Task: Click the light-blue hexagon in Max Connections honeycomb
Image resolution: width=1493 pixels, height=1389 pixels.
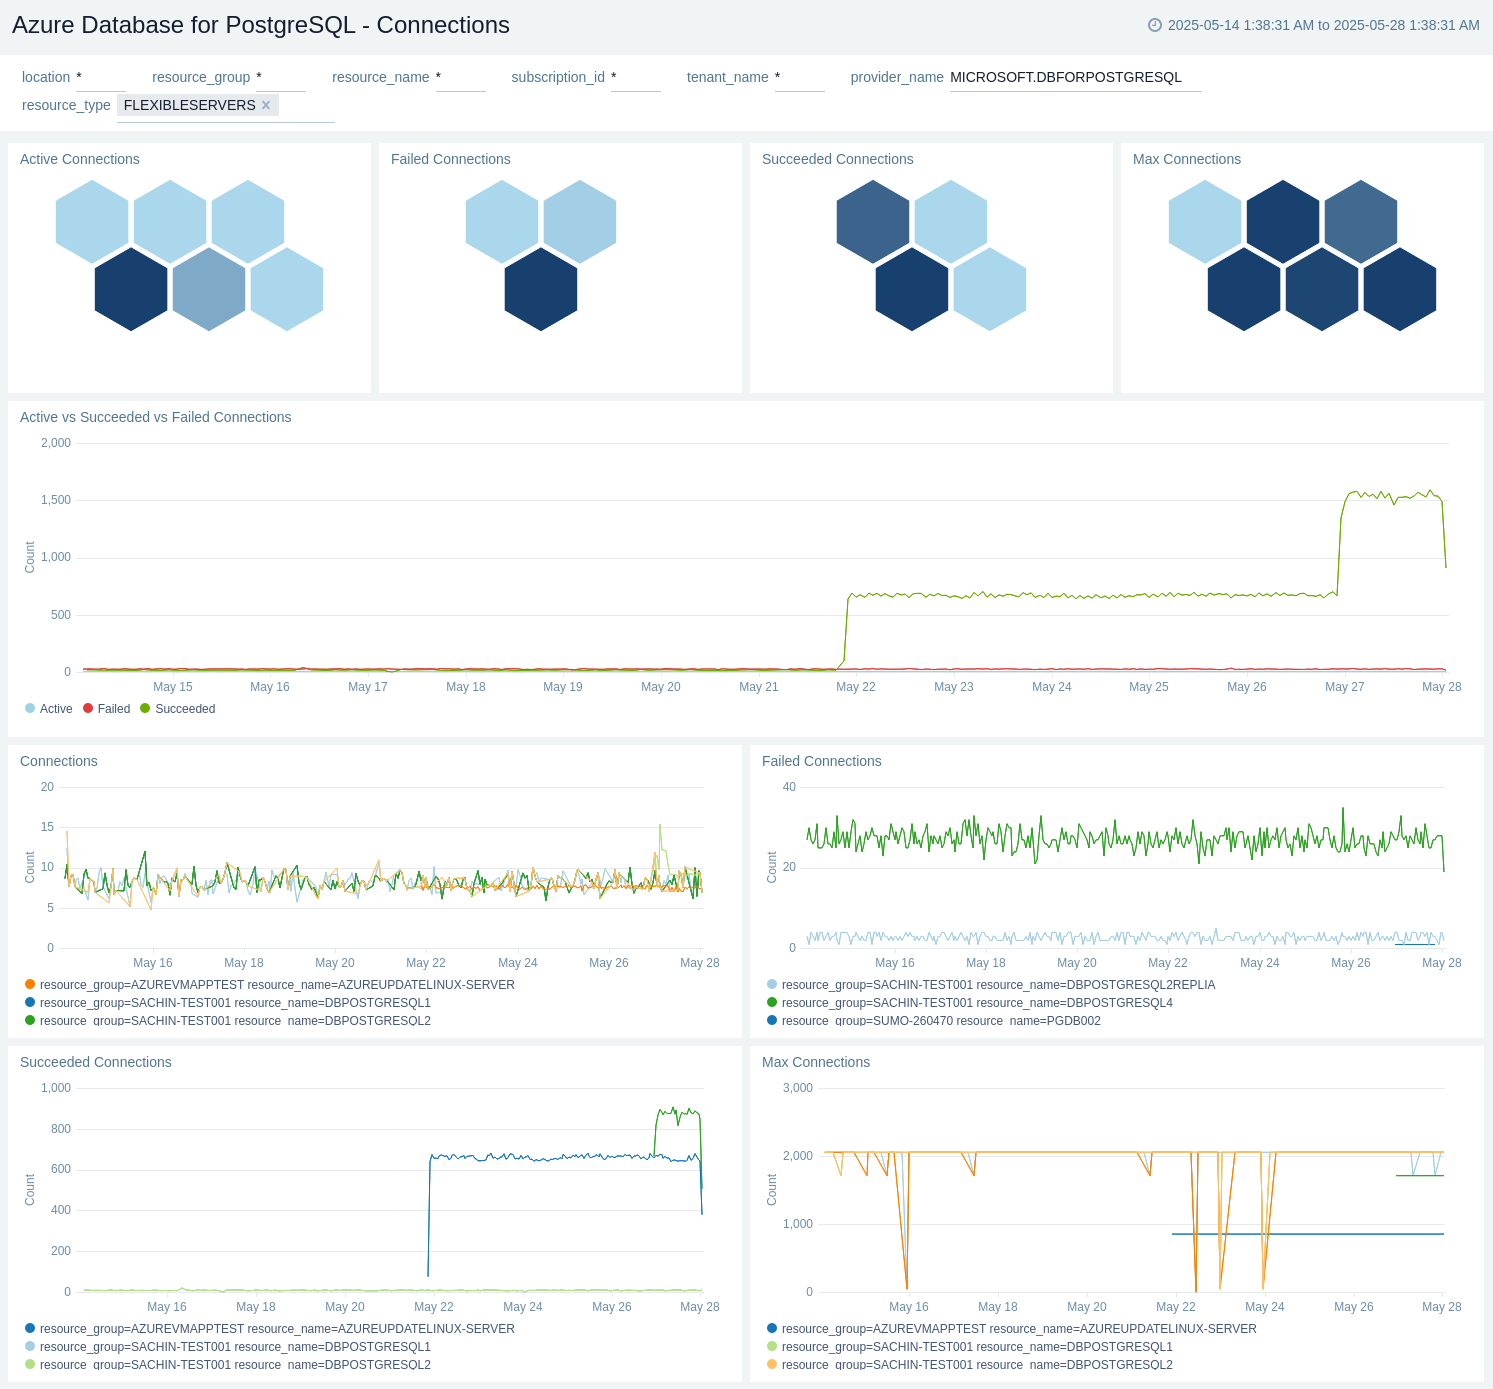Action: [x=1205, y=222]
